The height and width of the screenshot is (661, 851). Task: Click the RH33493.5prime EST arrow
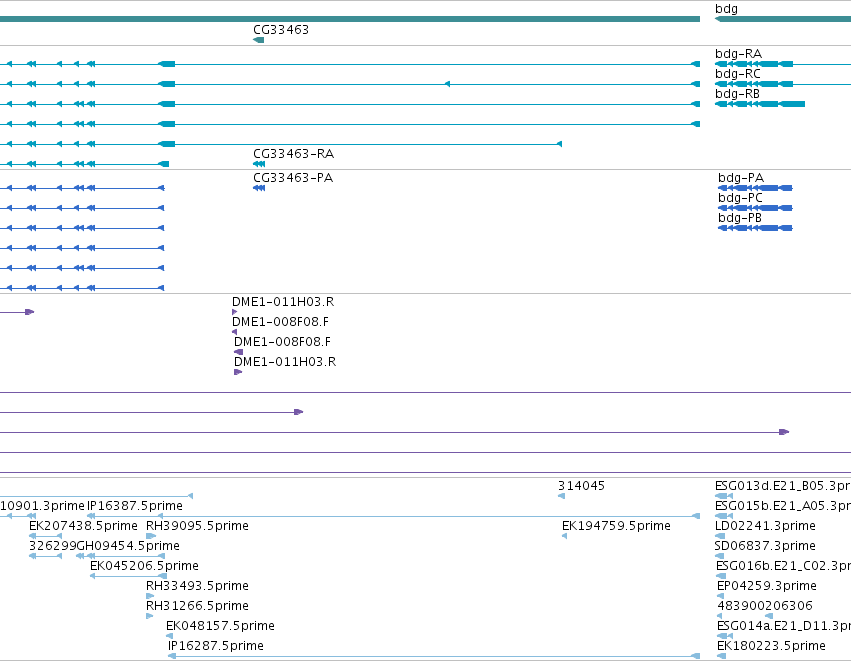tap(150, 596)
